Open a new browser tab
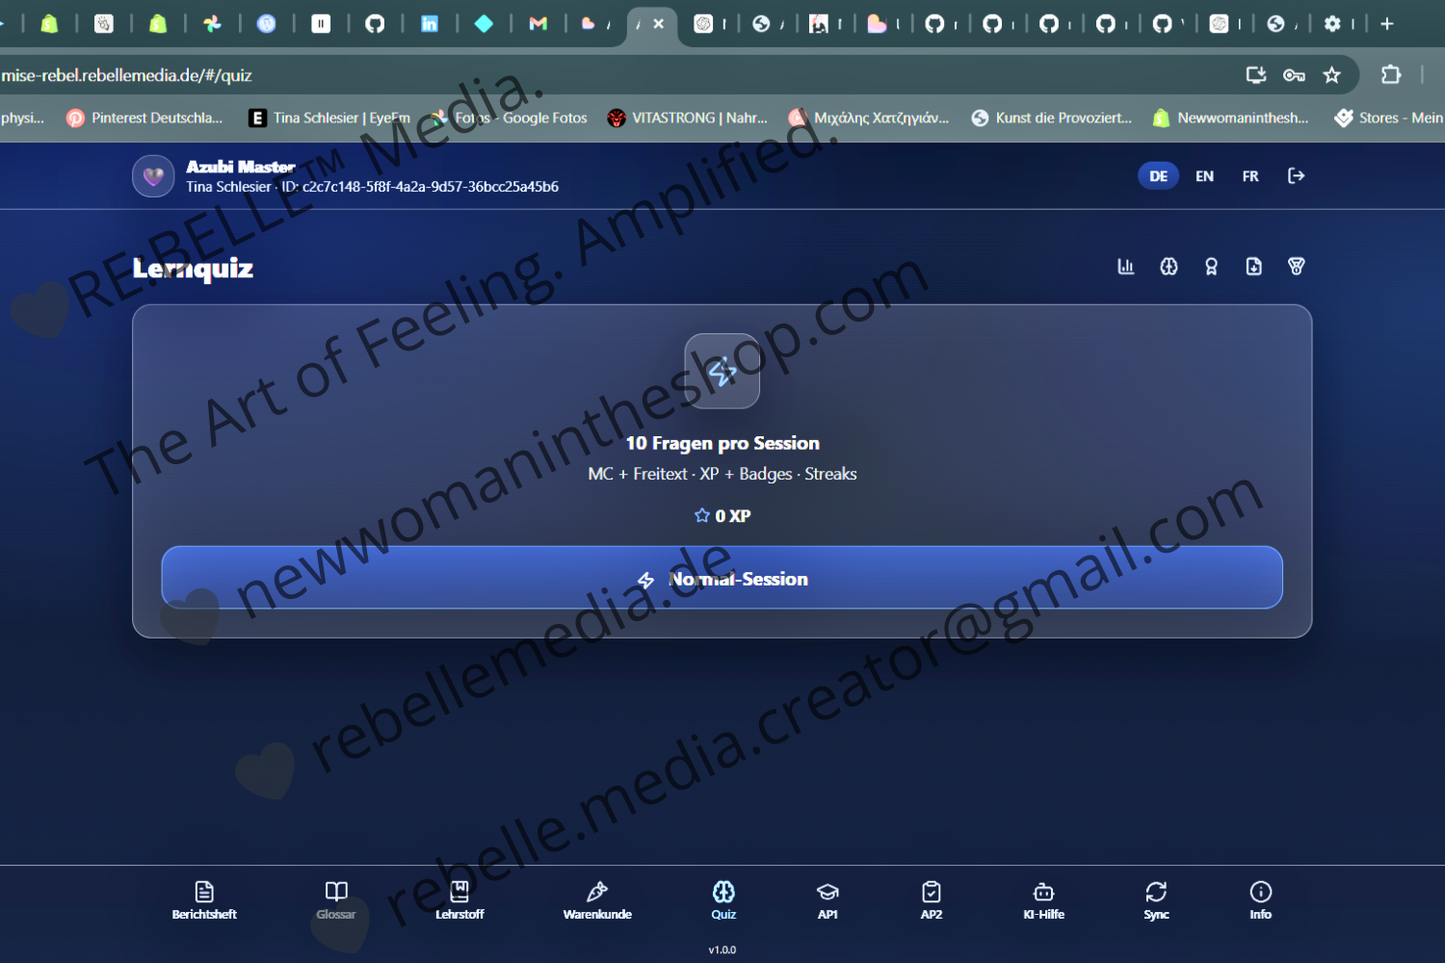Screen dimensions: 1445x963 pos(1387,23)
